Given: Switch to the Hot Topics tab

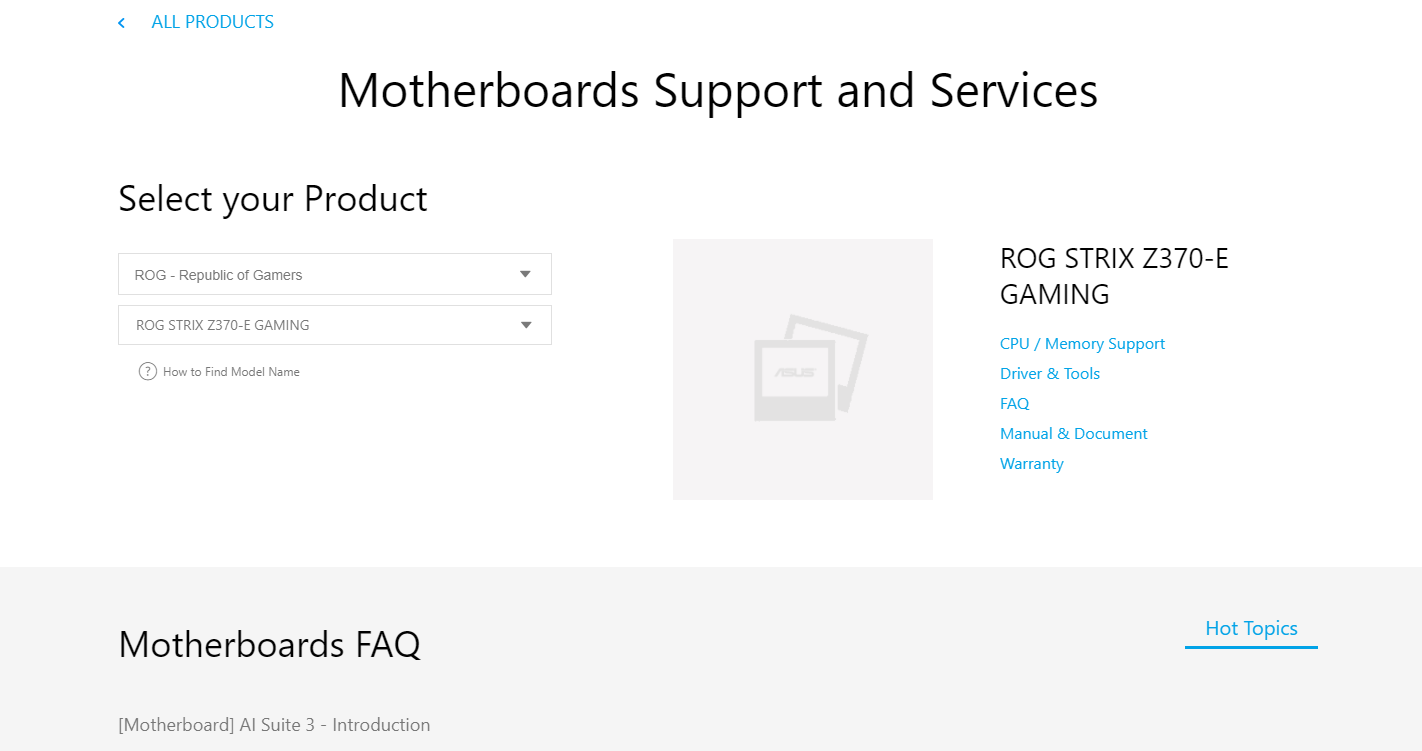Looking at the screenshot, I should [x=1251, y=629].
